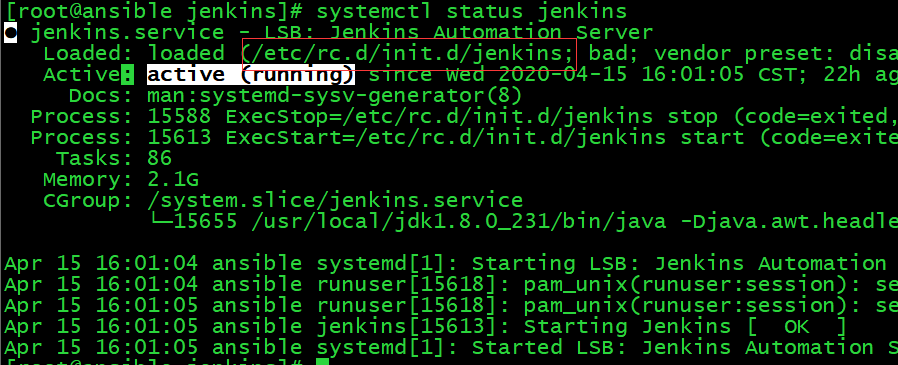
Task: Click the red-boxed /etc/rc.d/init.d/jenkins path
Action: click(409, 54)
